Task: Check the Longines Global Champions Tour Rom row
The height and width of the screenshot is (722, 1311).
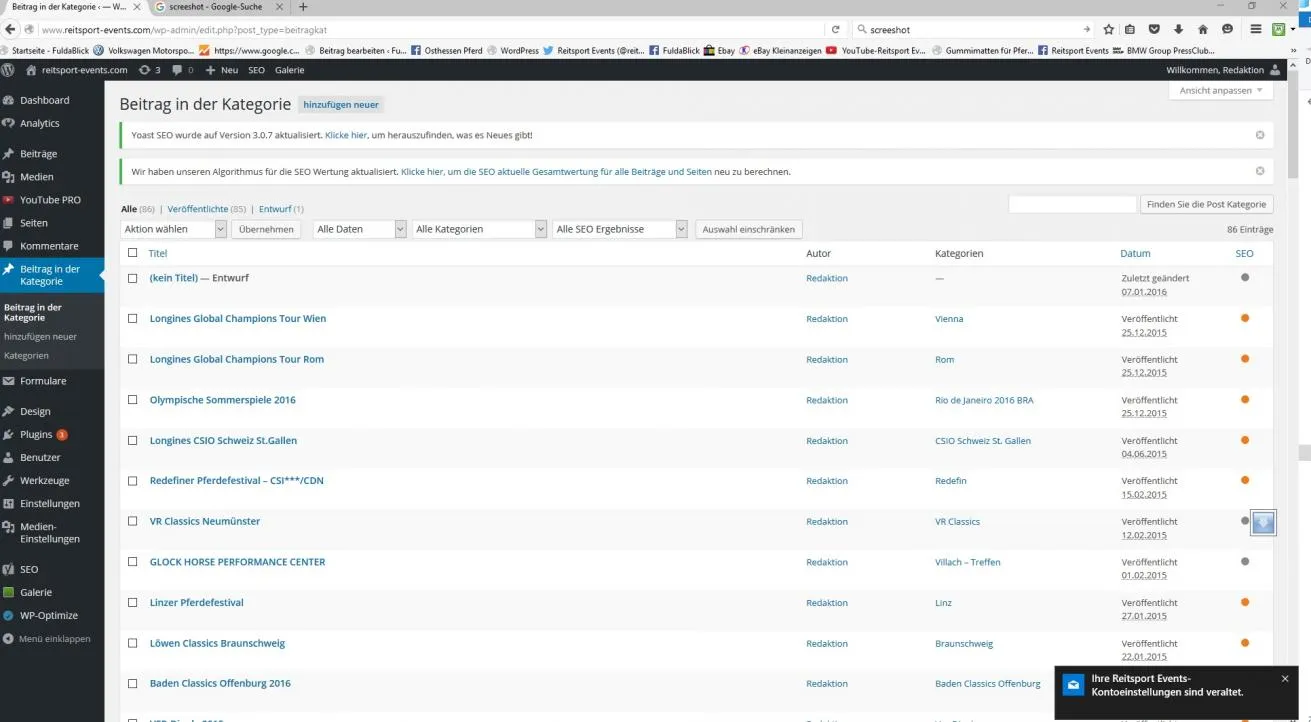Action: [133, 359]
